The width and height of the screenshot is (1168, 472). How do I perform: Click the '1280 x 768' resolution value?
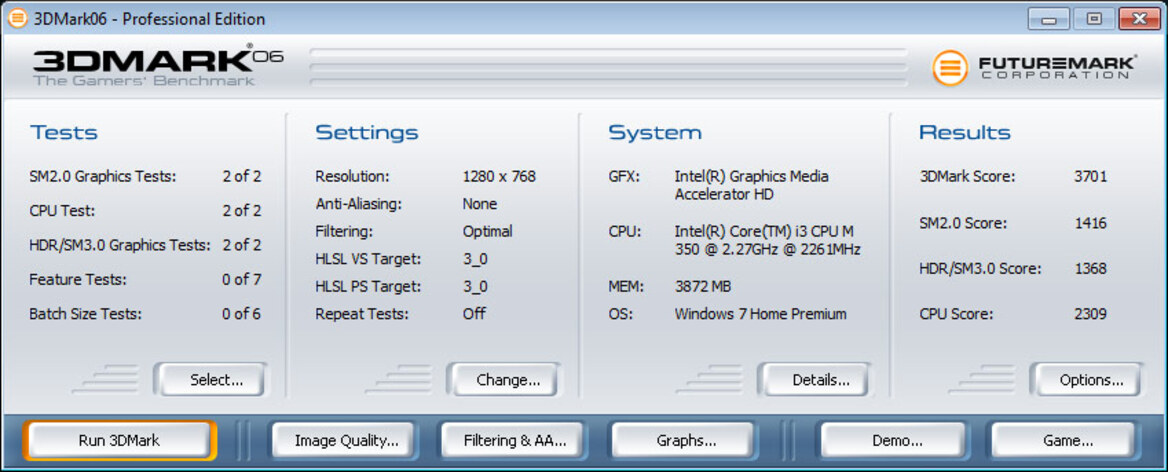[498, 176]
